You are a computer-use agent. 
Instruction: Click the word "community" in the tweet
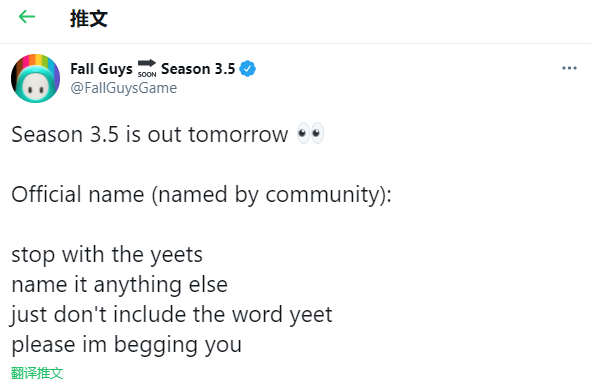point(322,195)
